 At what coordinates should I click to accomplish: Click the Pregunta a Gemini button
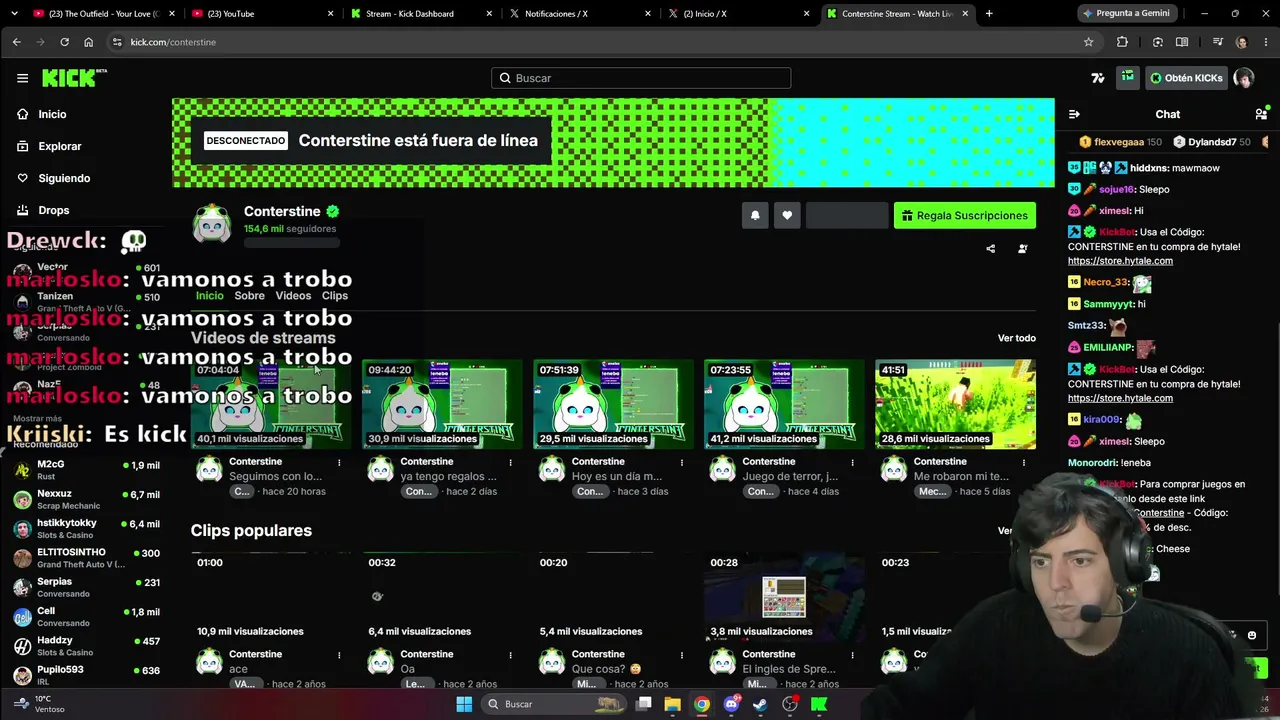[1125, 14]
